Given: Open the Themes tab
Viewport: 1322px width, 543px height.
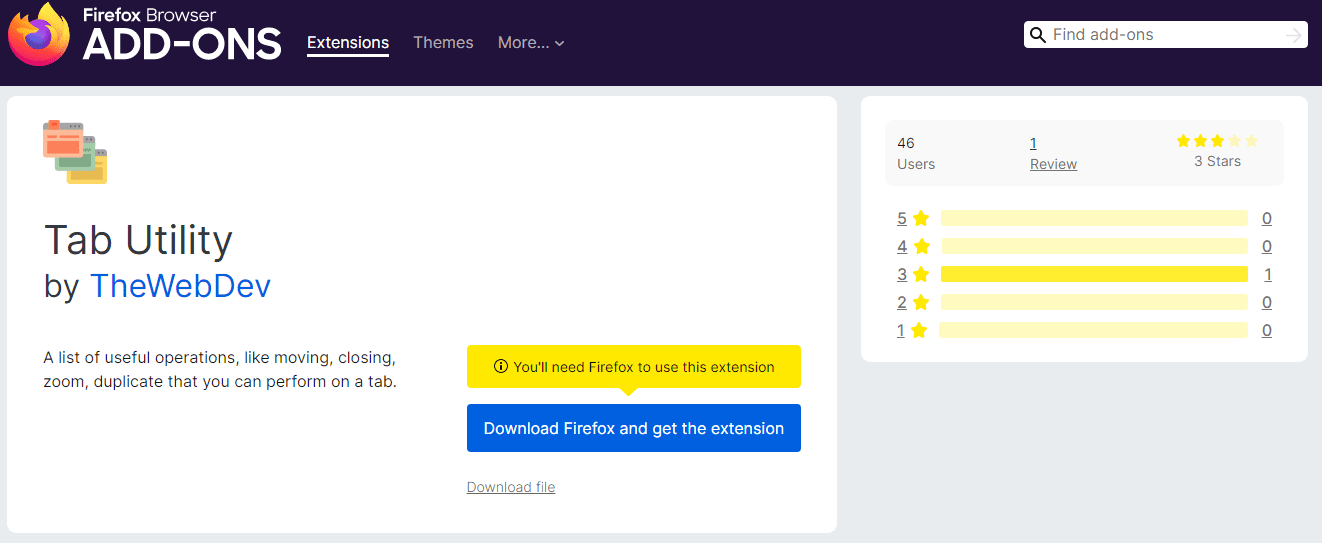Looking at the screenshot, I should [443, 43].
